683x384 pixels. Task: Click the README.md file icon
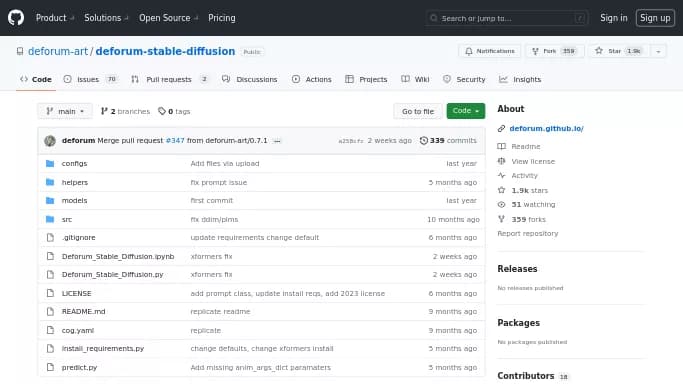(50, 311)
